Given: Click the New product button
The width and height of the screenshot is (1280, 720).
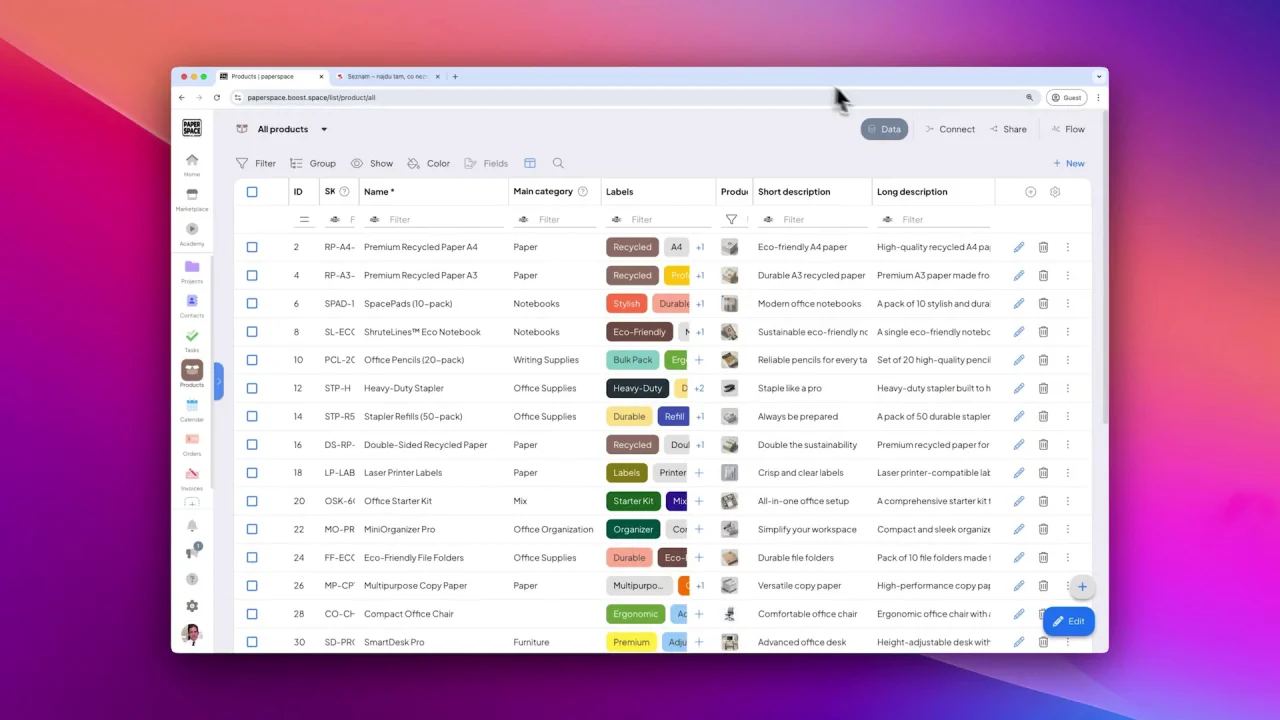Looking at the screenshot, I should pos(1069,163).
